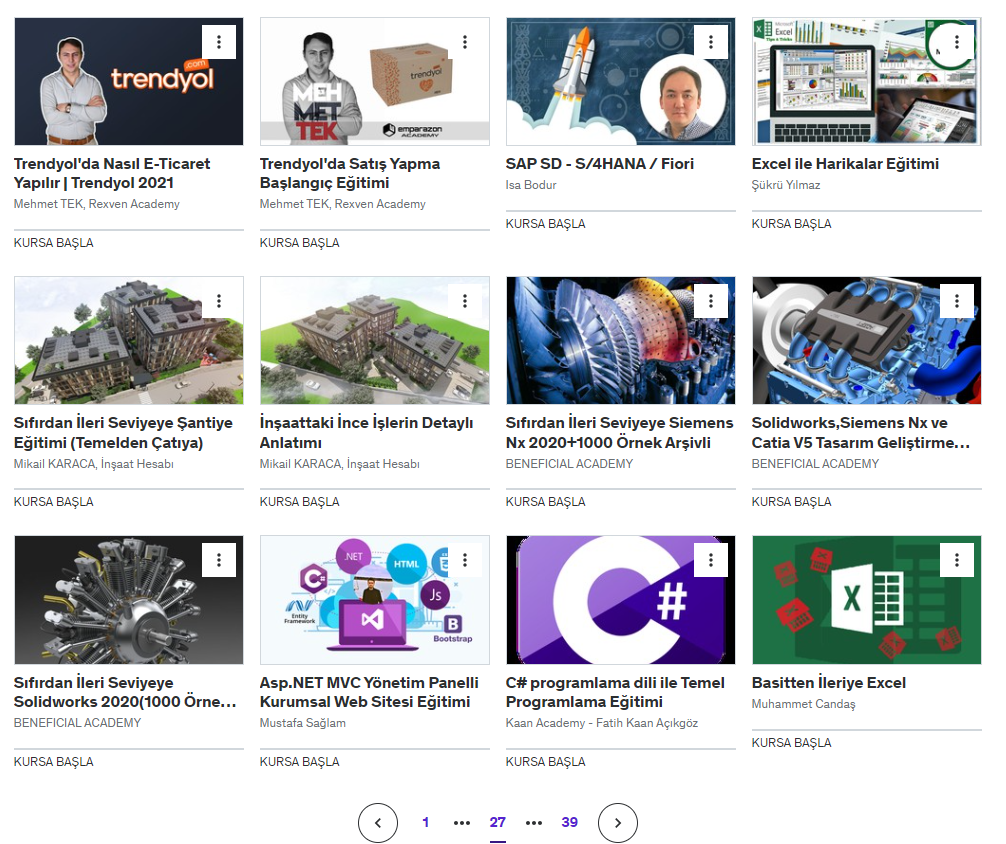This screenshot has height=844, width=1006.
Task: Jump to last page 39
Action: [570, 822]
